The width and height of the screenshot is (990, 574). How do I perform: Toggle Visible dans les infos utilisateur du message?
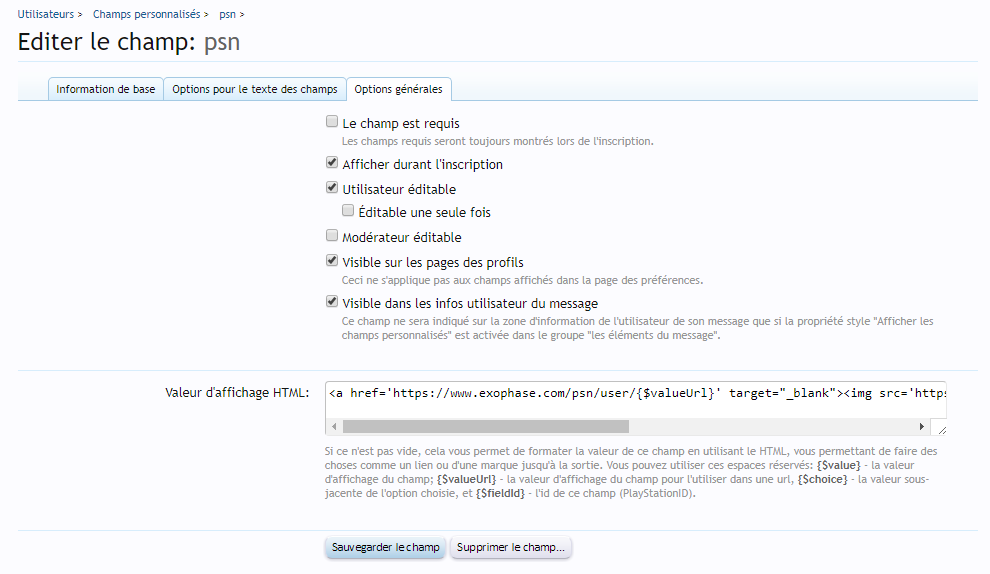pyautogui.click(x=332, y=302)
